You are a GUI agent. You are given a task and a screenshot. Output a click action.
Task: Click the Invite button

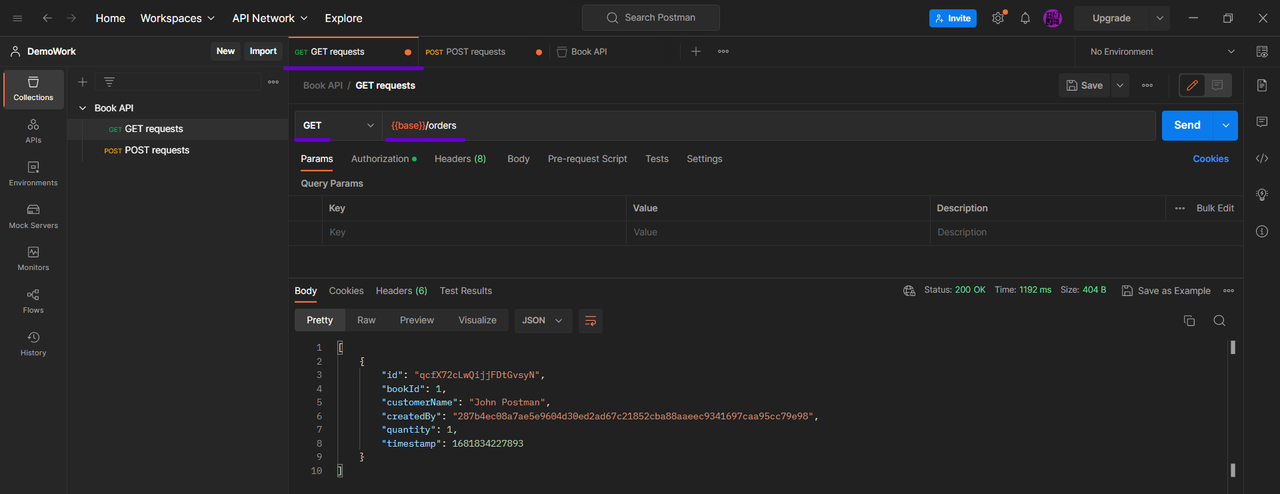952,18
